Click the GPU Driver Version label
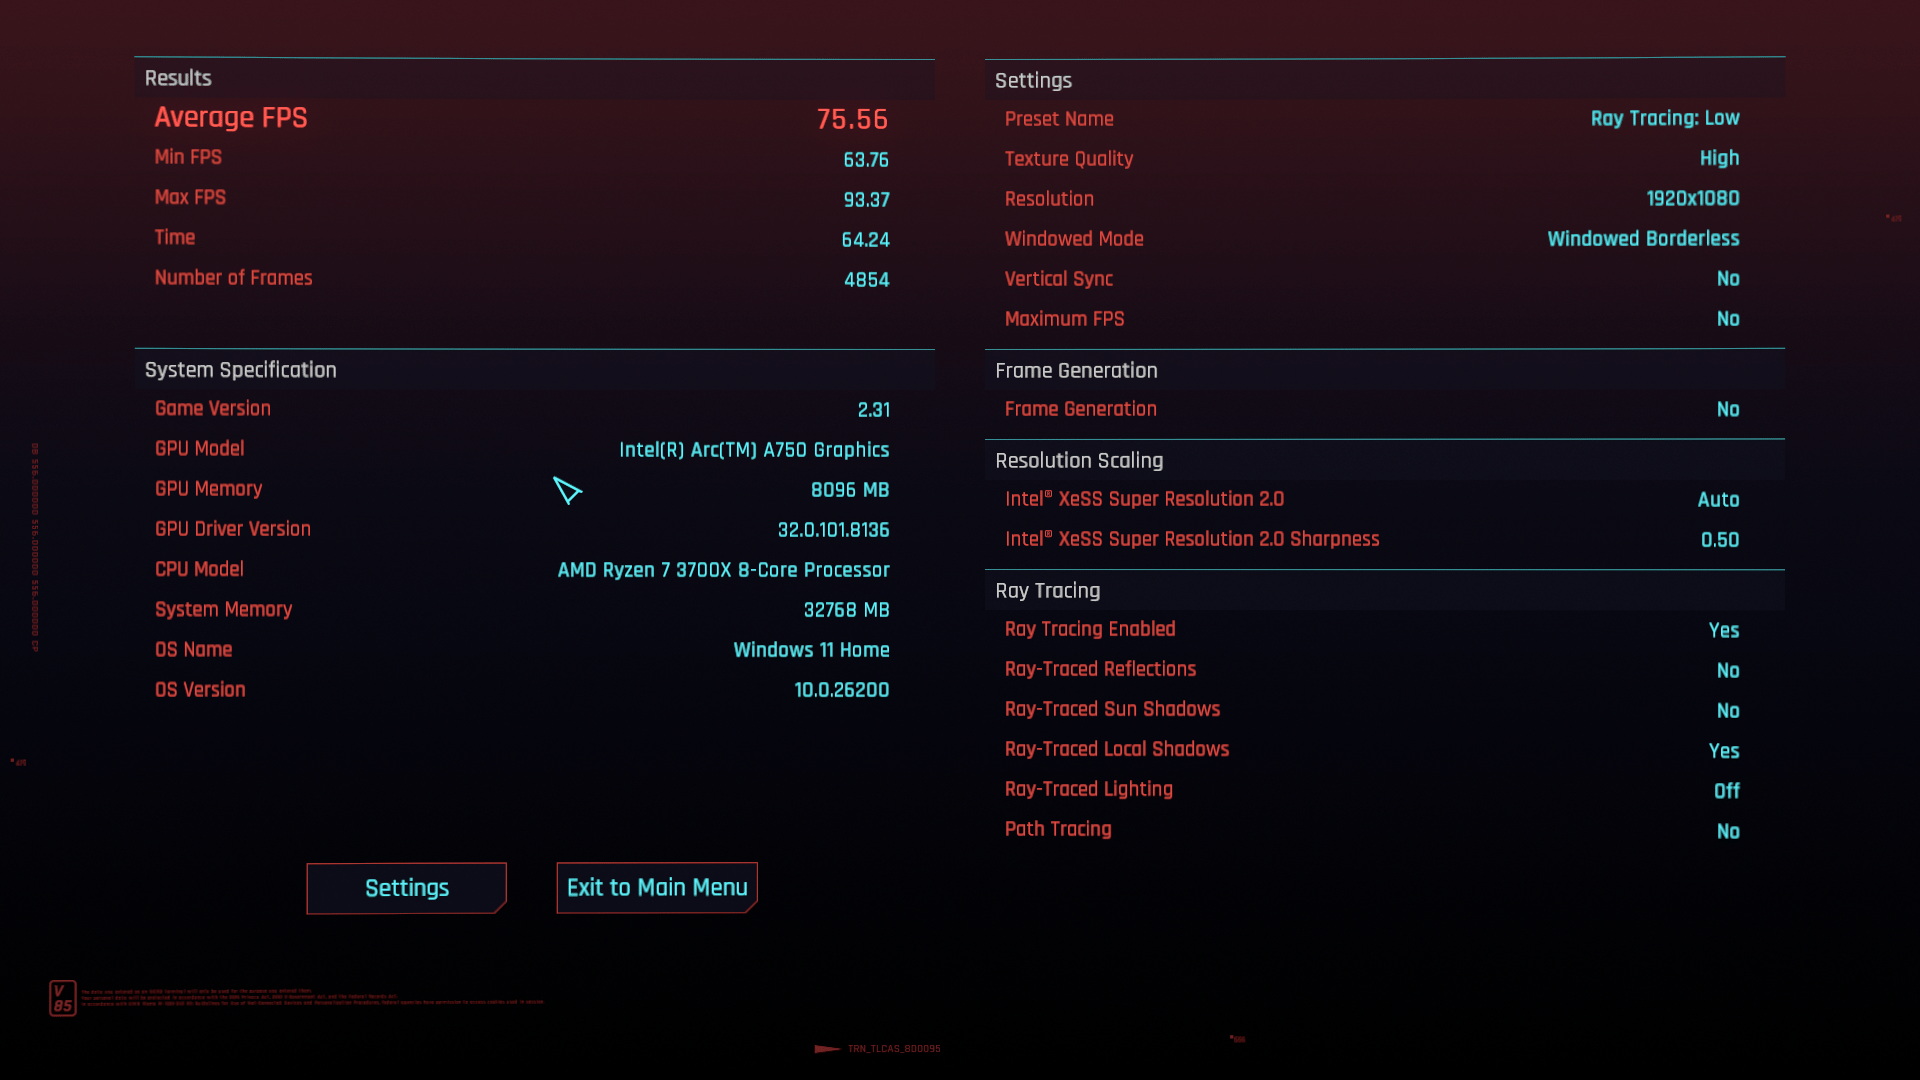1920x1080 pixels. [x=233, y=529]
